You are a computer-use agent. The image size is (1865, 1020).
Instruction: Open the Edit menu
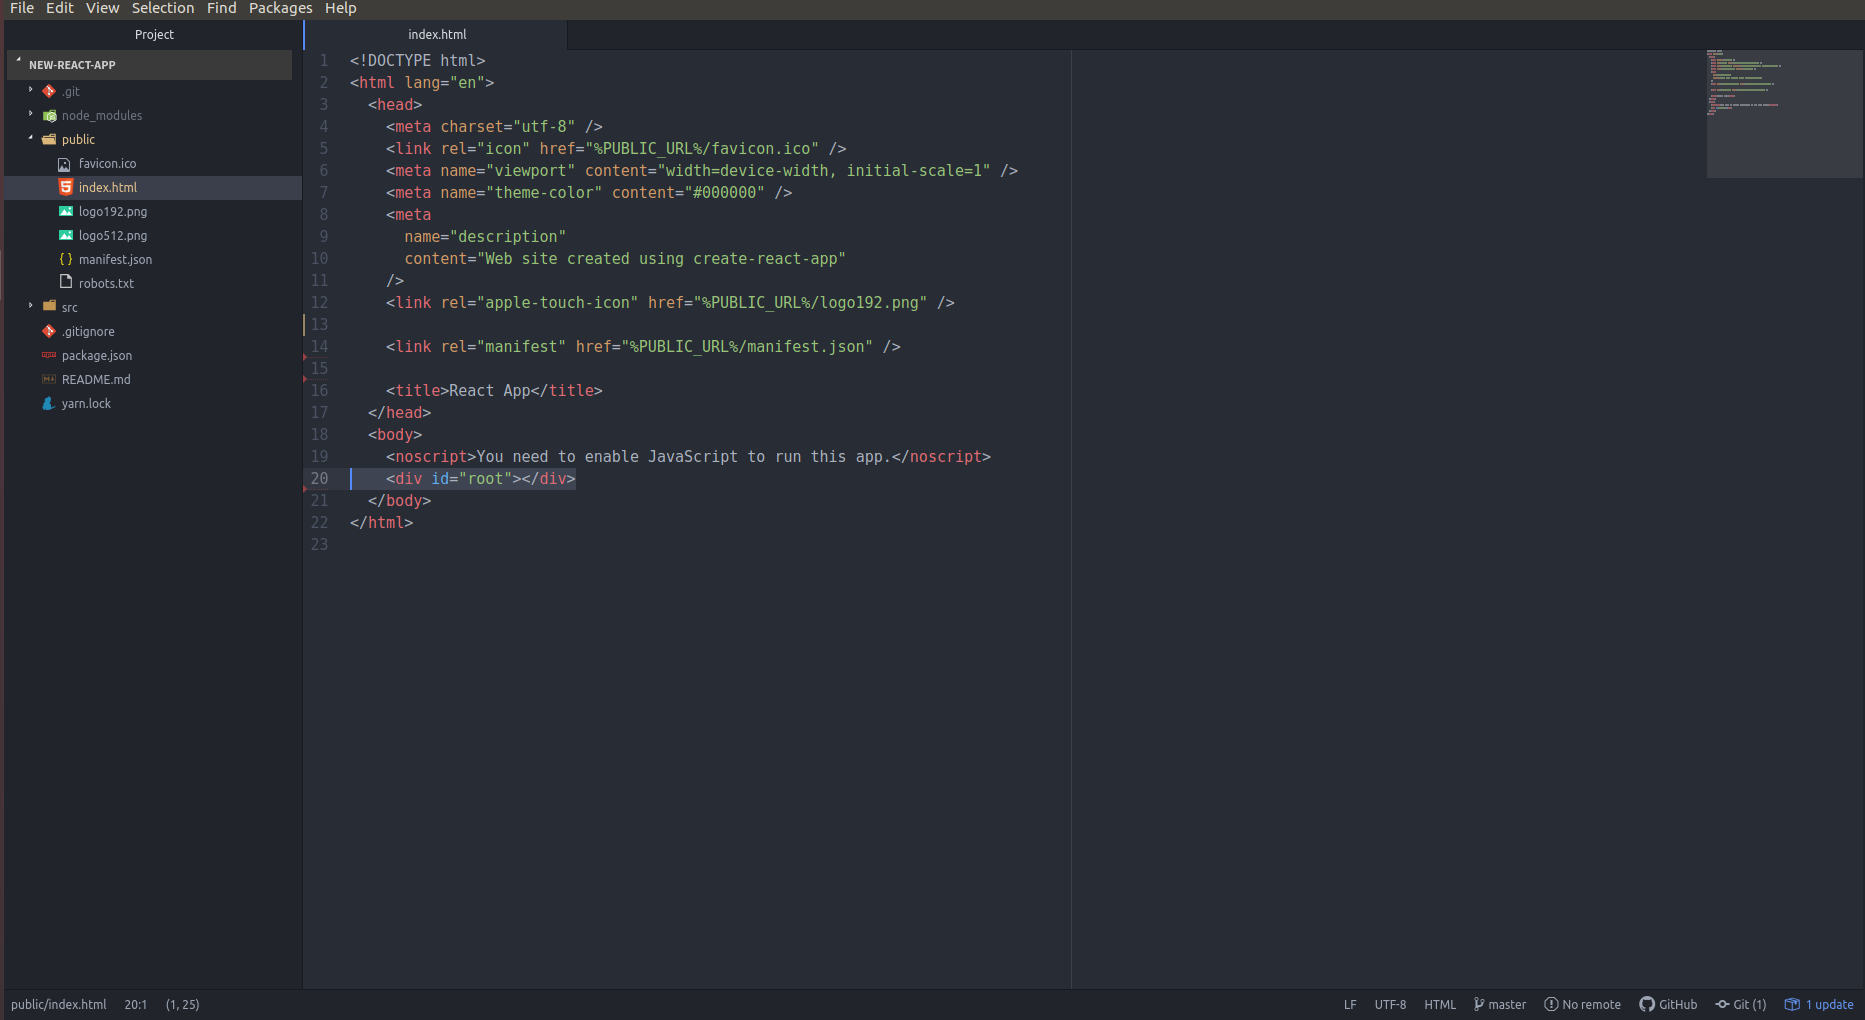(x=60, y=8)
